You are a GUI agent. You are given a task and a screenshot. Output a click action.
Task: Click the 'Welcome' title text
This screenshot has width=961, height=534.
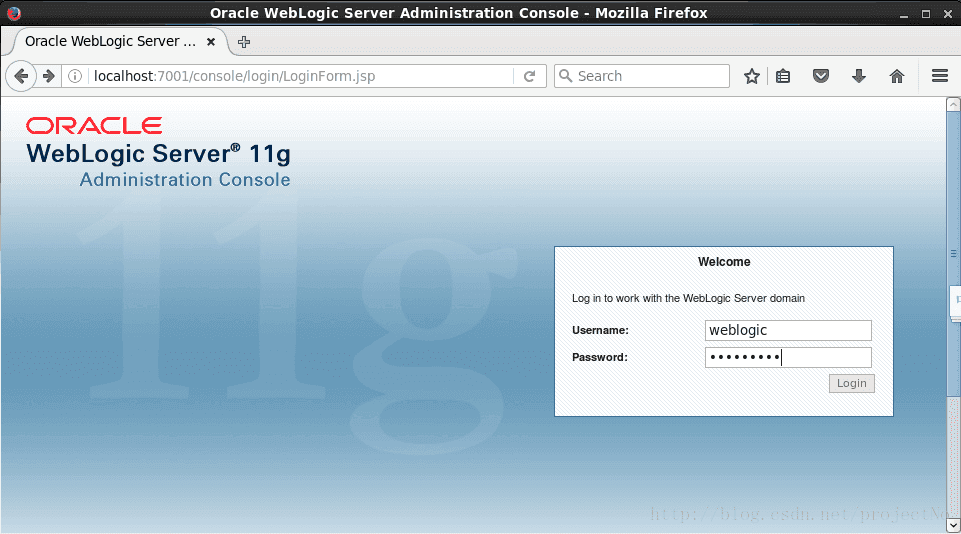[724, 262]
